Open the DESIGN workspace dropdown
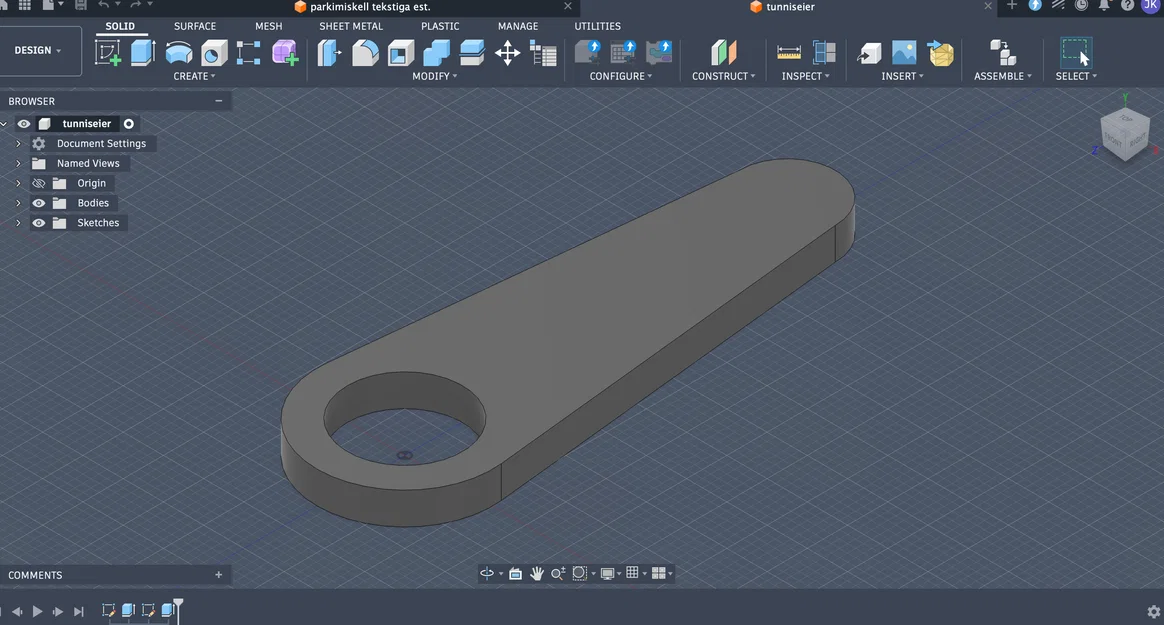 tap(38, 50)
